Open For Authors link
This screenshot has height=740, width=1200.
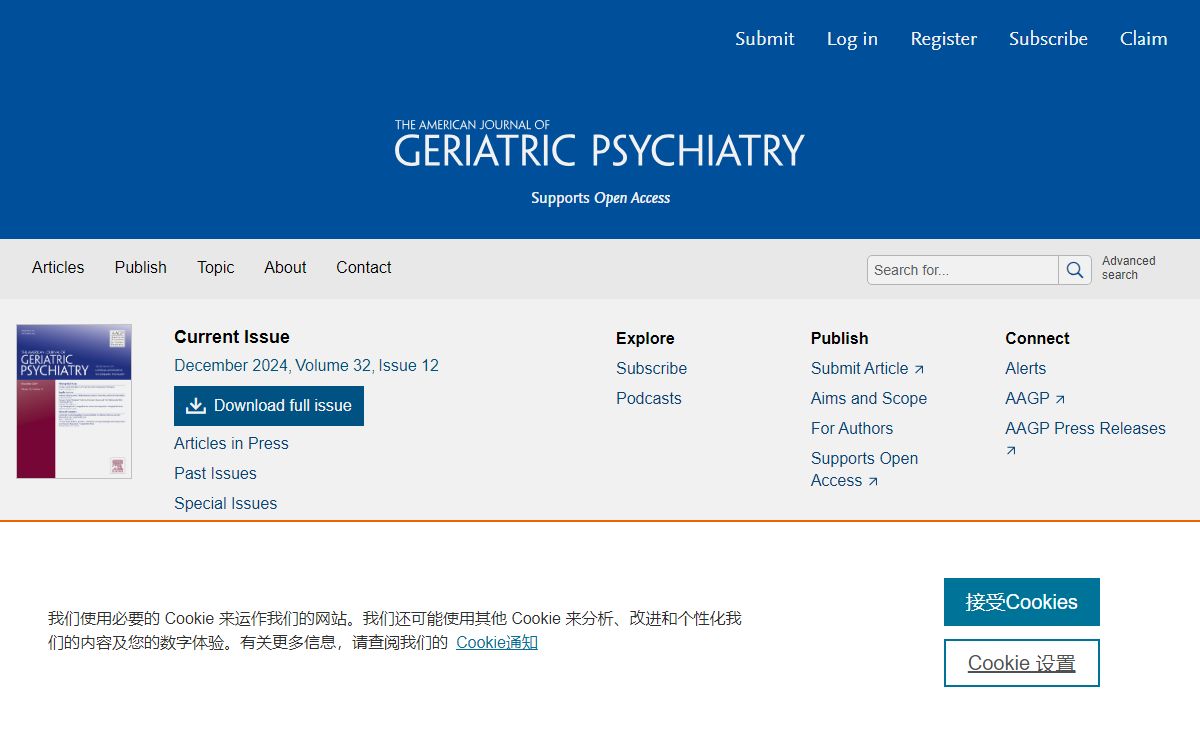(x=852, y=428)
